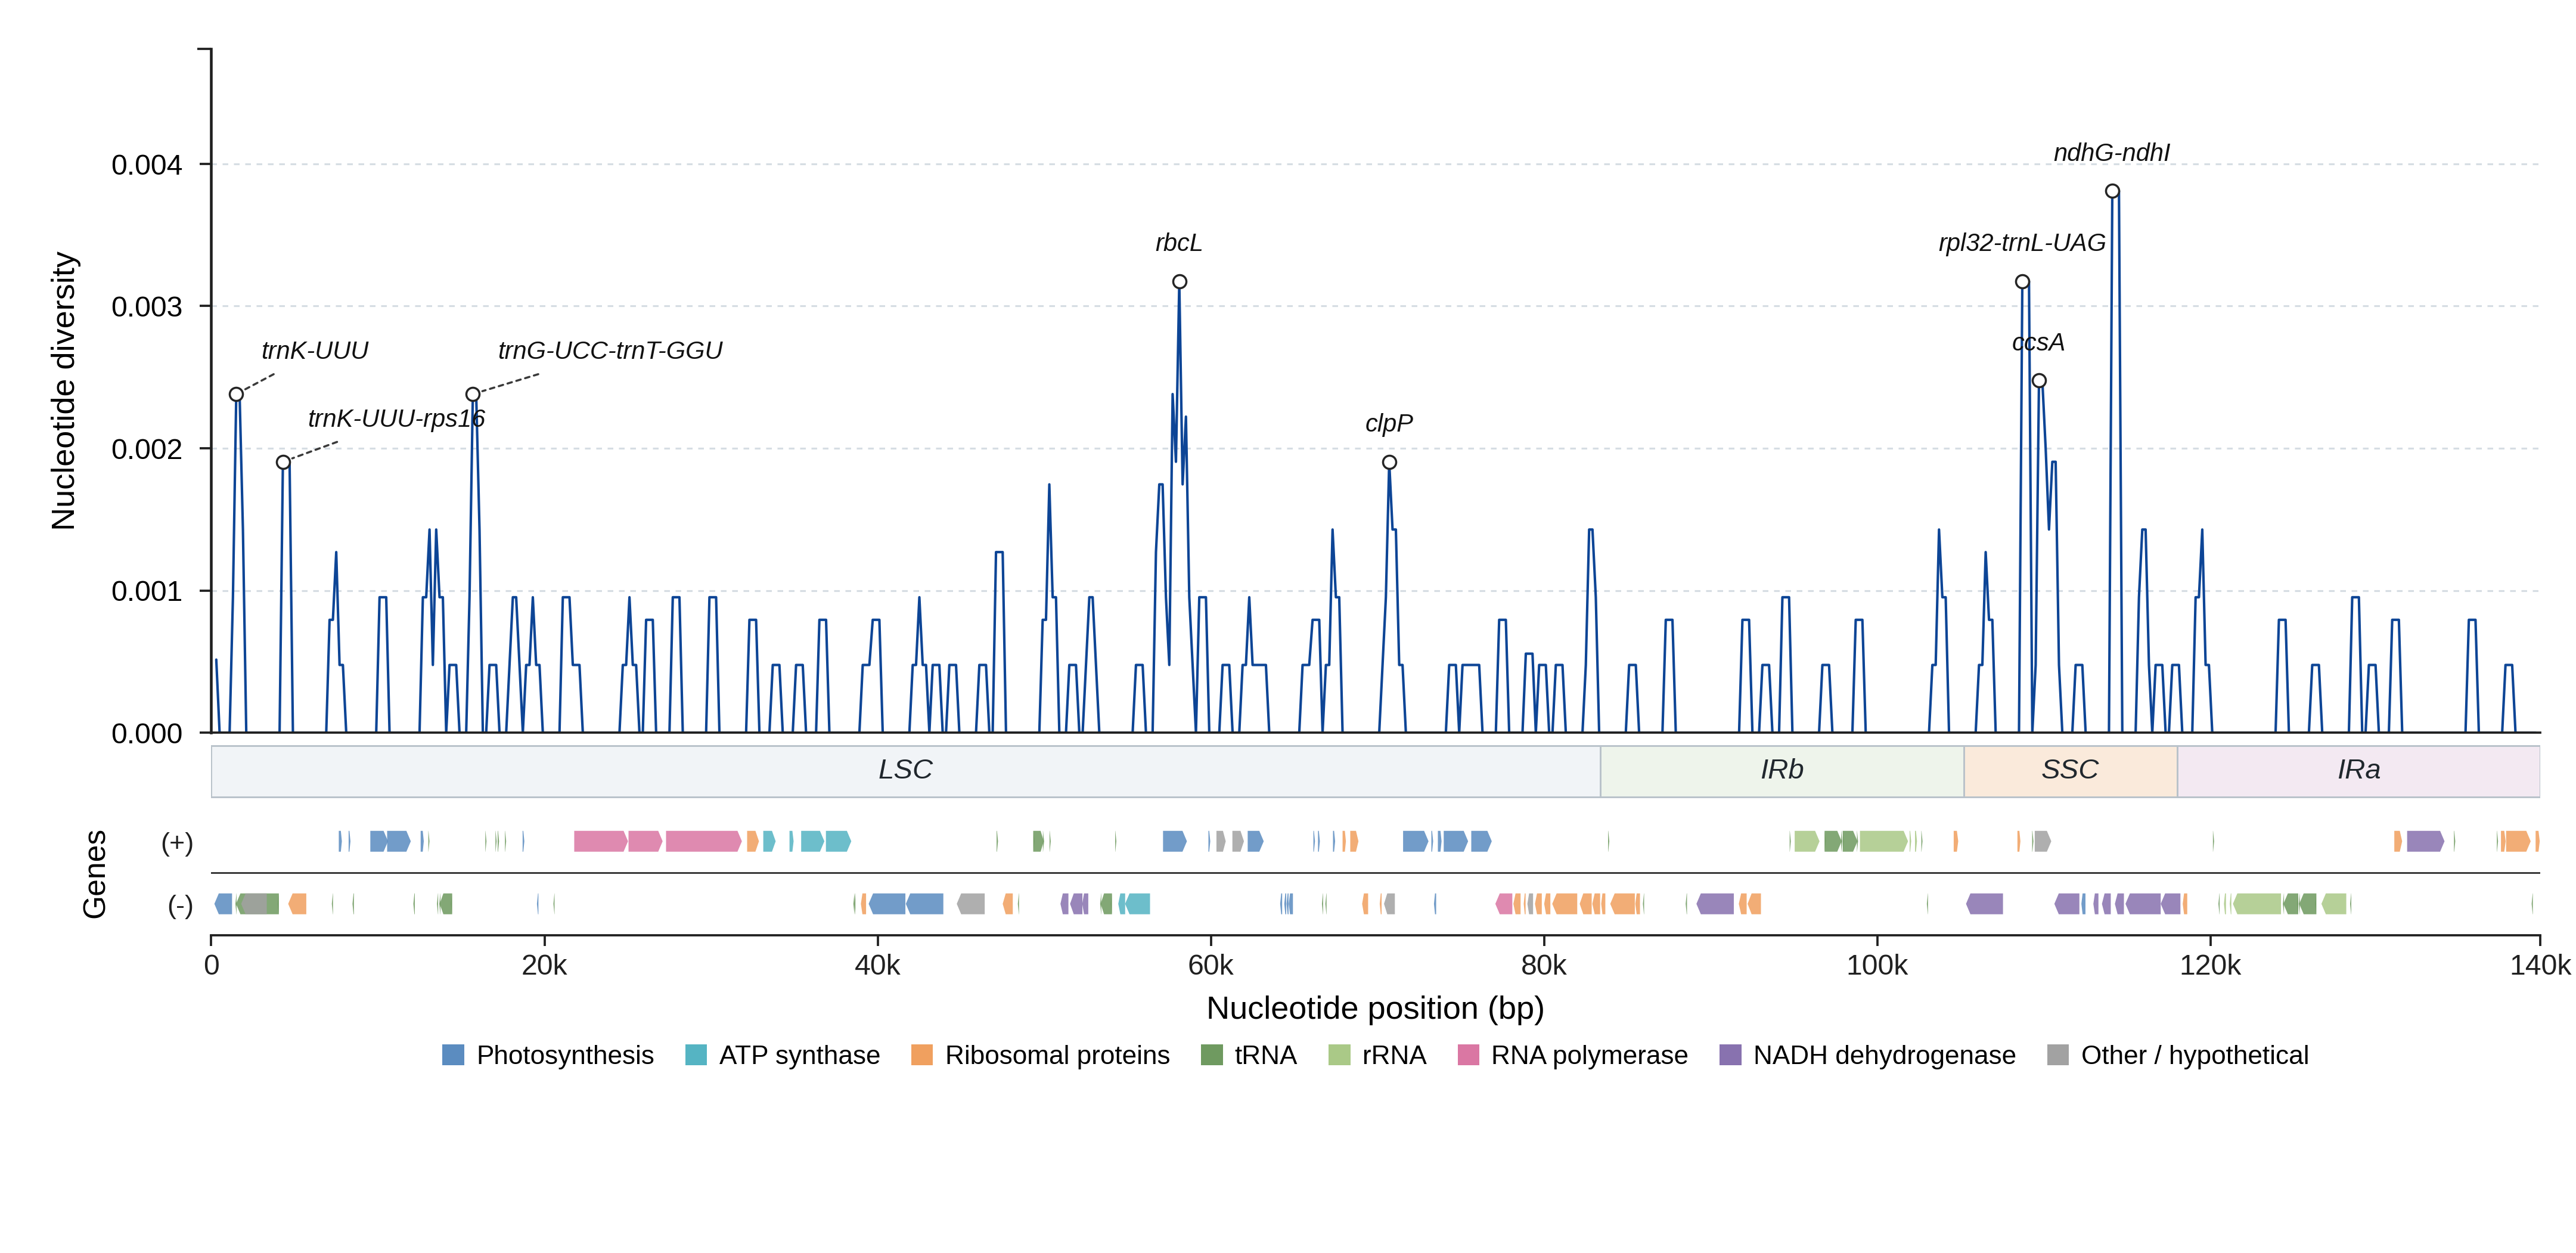This screenshot has width=2576, height=1253.
Task: Click the rpl32-trnL-UAG annotation label
Action: [2022, 243]
